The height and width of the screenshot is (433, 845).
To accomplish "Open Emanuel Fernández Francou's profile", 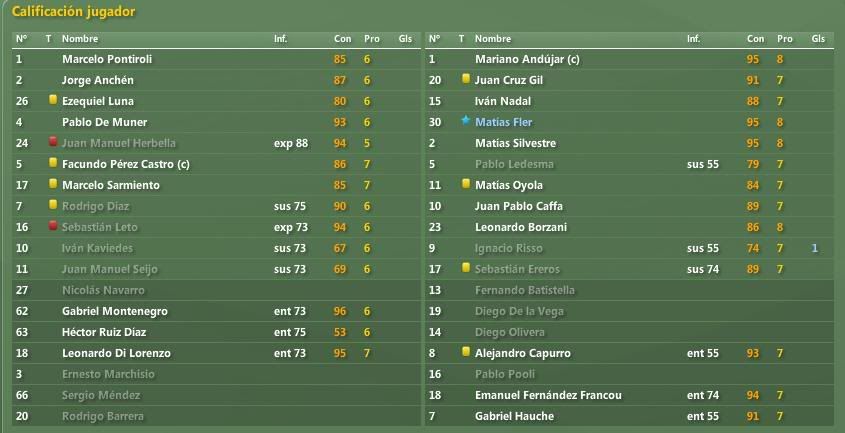I will pos(548,395).
